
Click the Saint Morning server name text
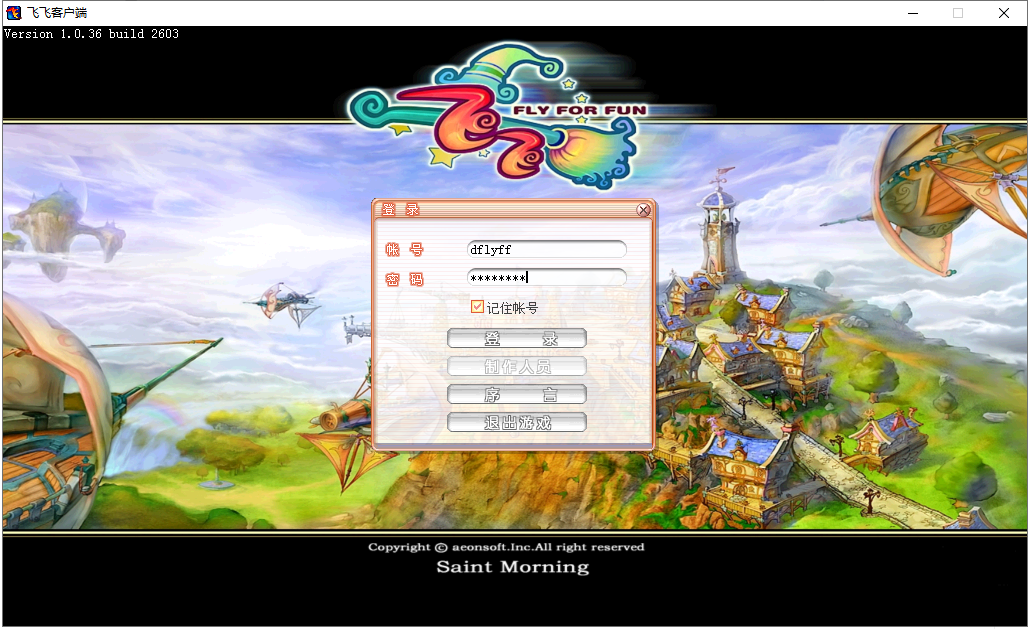(x=512, y=567)
